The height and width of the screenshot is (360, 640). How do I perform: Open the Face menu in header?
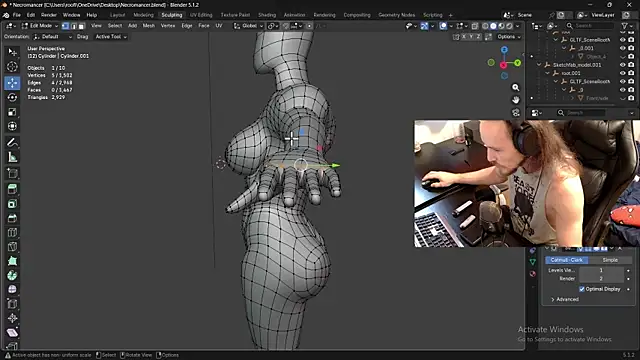point(204,26)
